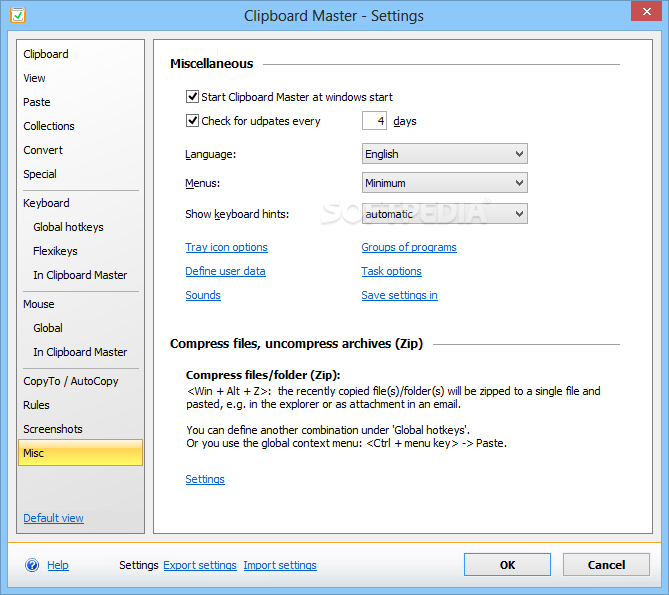Toggle Start Clipboard Master at windows start

(192, 97)
